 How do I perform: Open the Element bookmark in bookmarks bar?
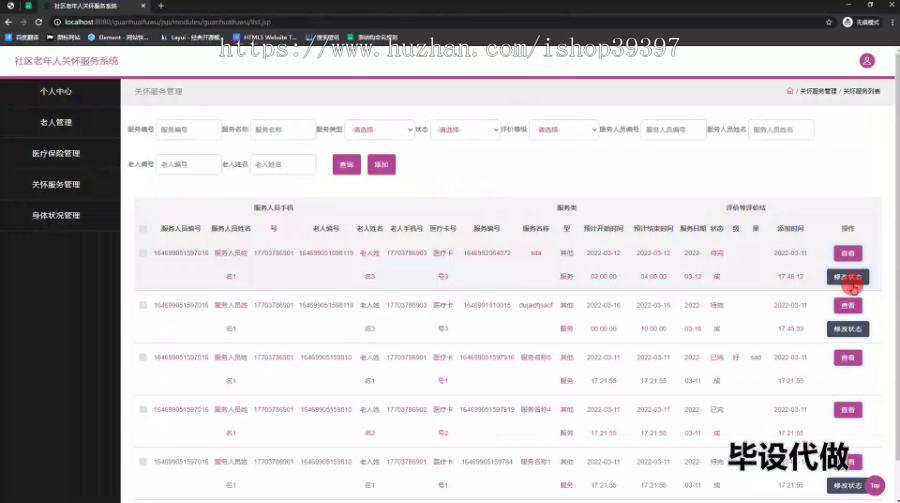point(118,37)
